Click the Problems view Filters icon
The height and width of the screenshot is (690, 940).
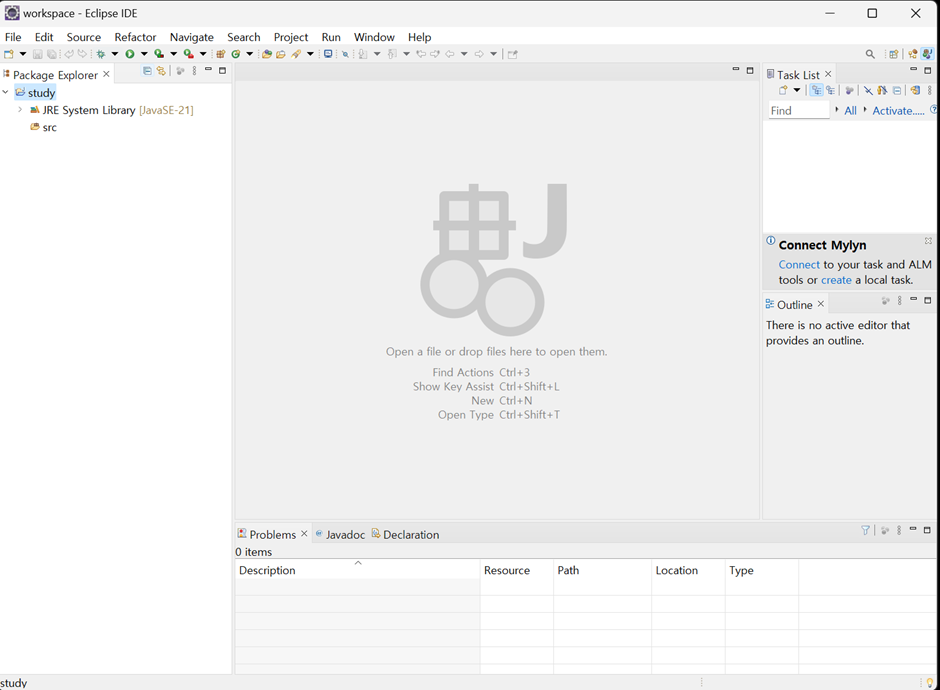tap(865, 530)
